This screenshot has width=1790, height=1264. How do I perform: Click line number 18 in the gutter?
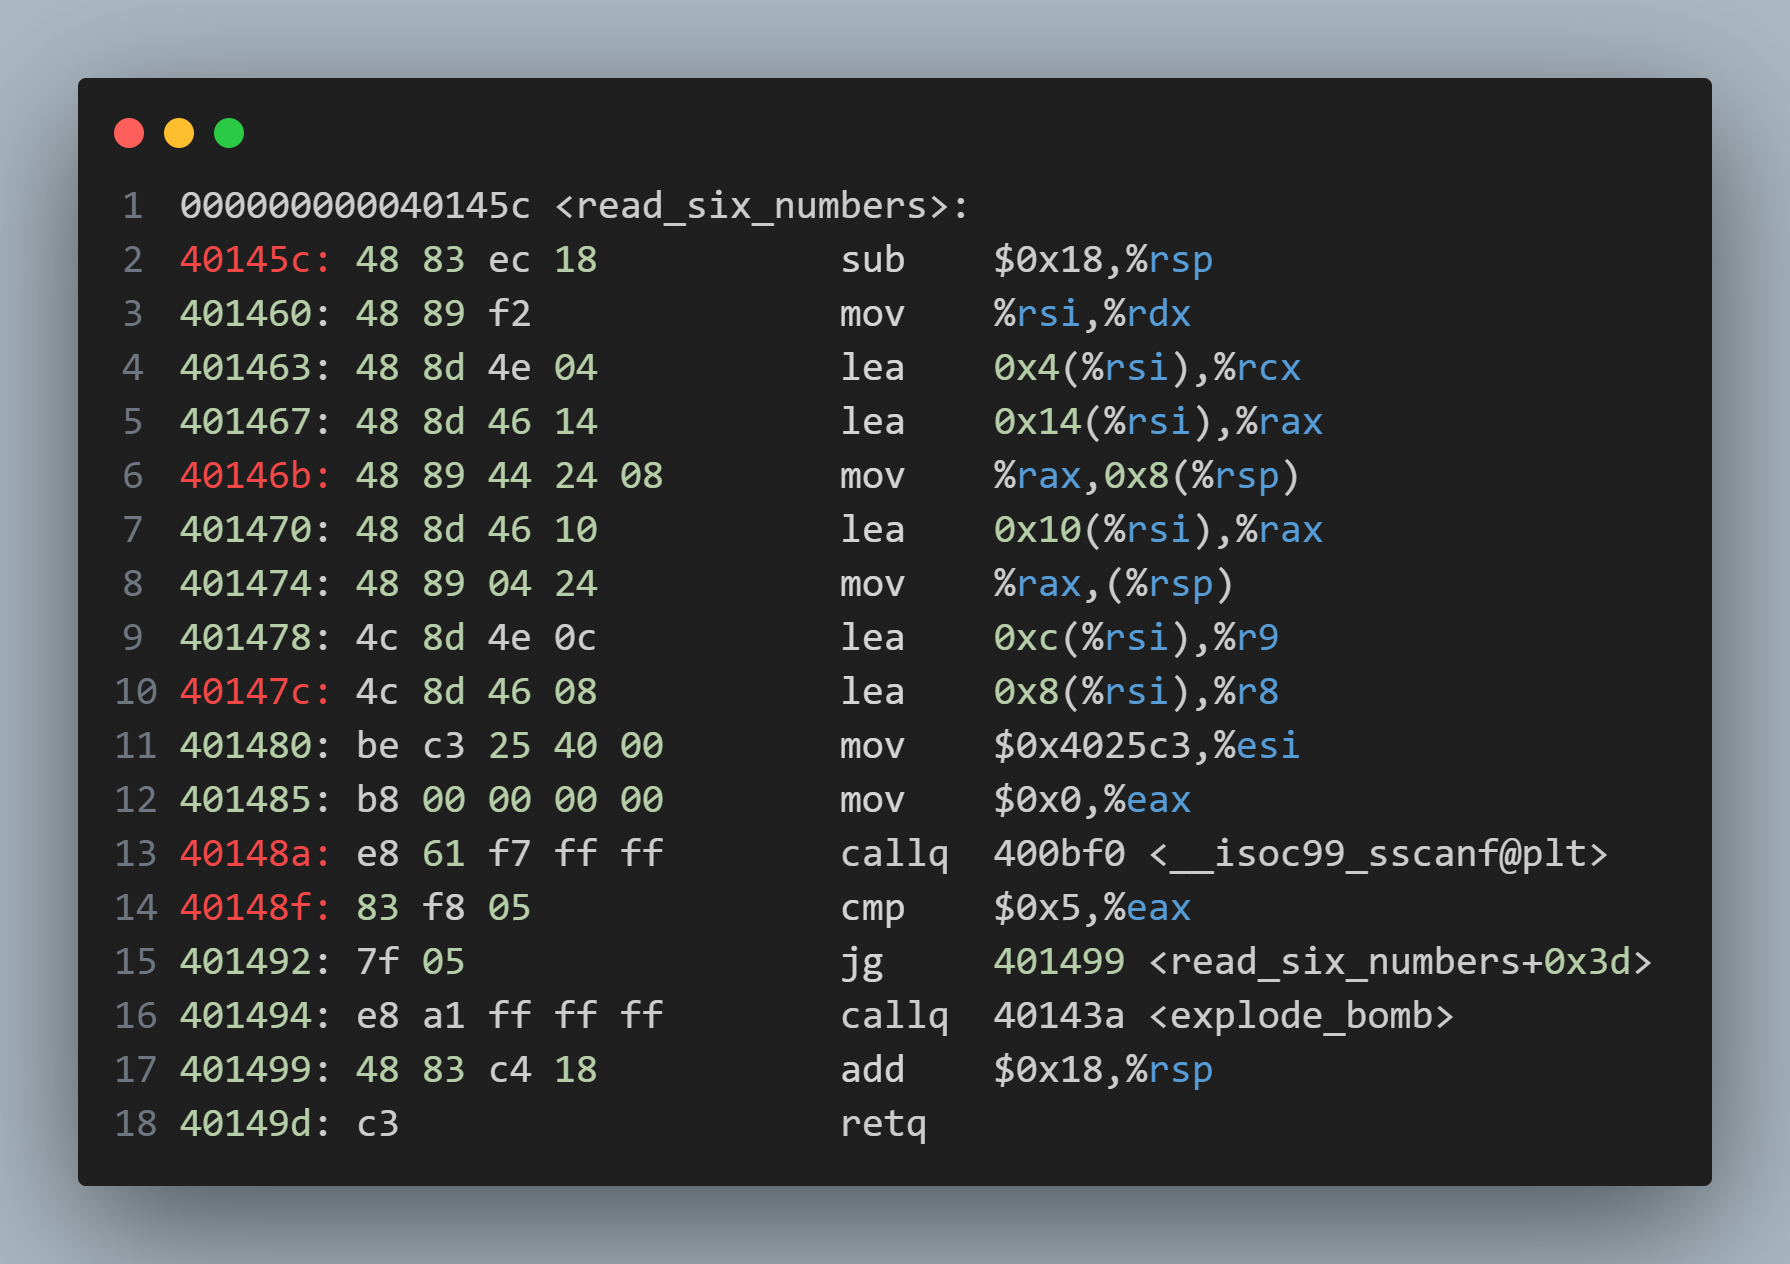tap(136, 1124)
